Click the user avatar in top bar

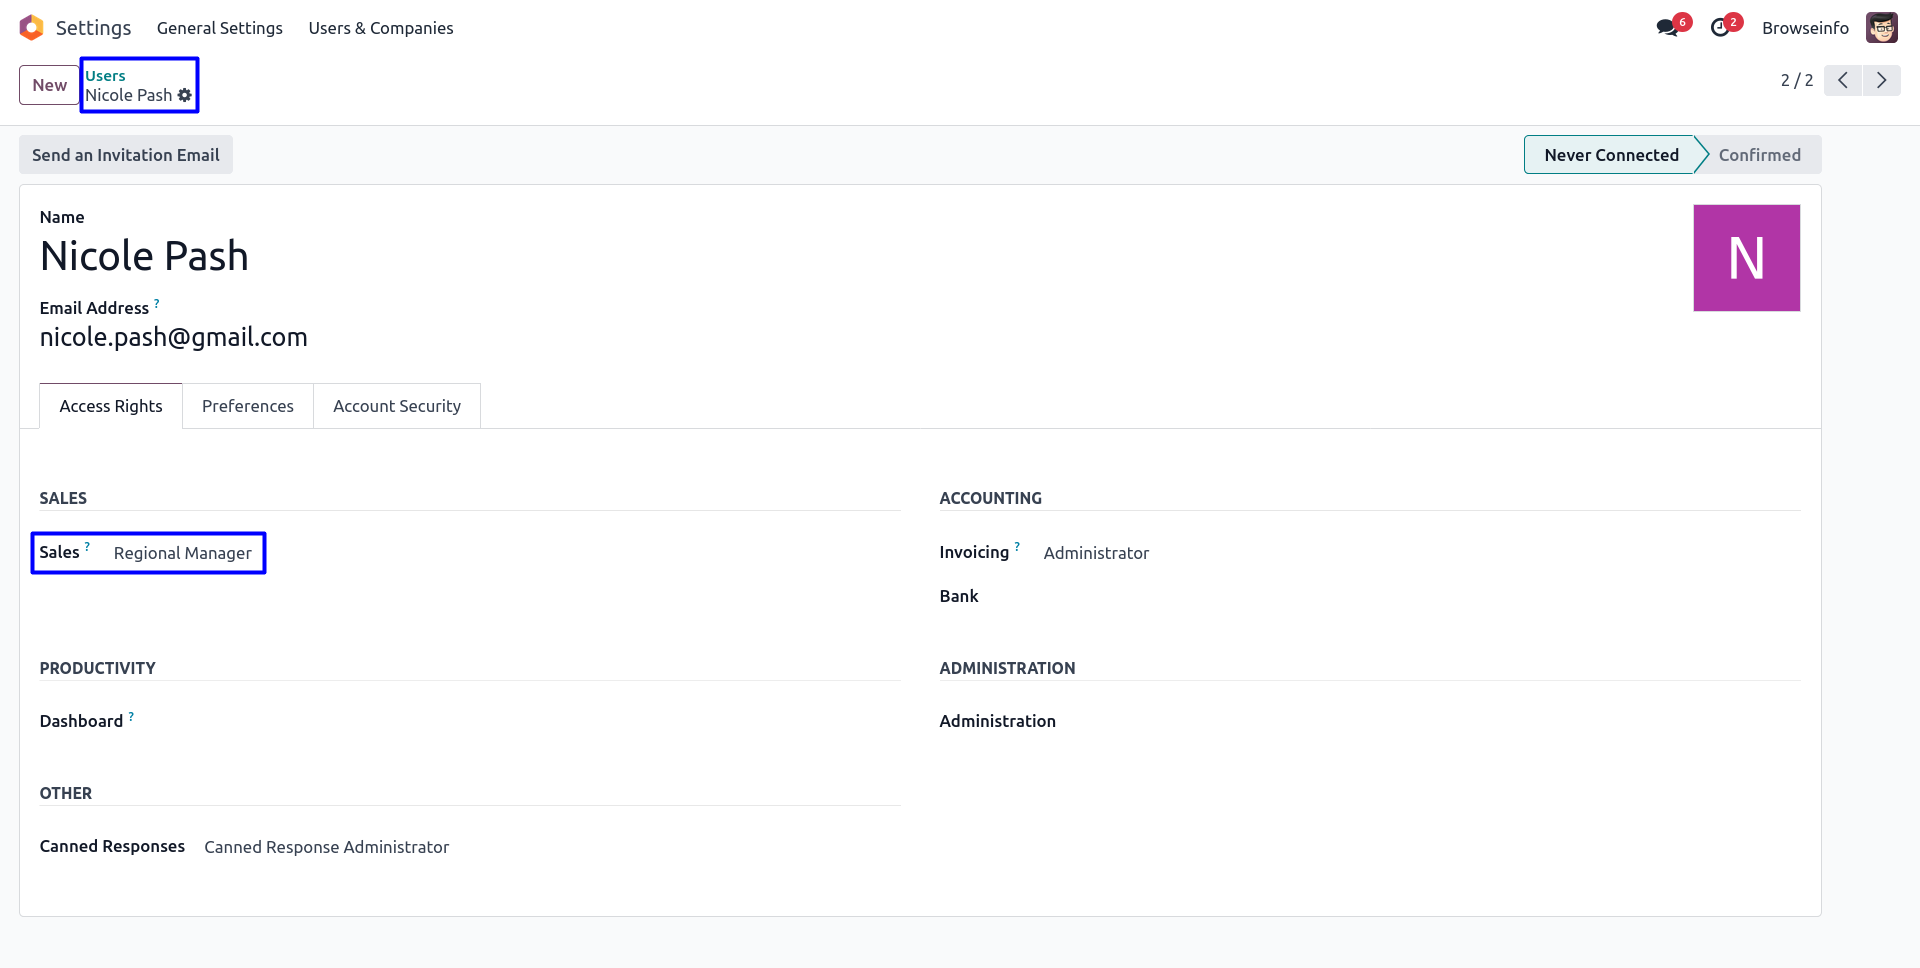point(1881,28)
